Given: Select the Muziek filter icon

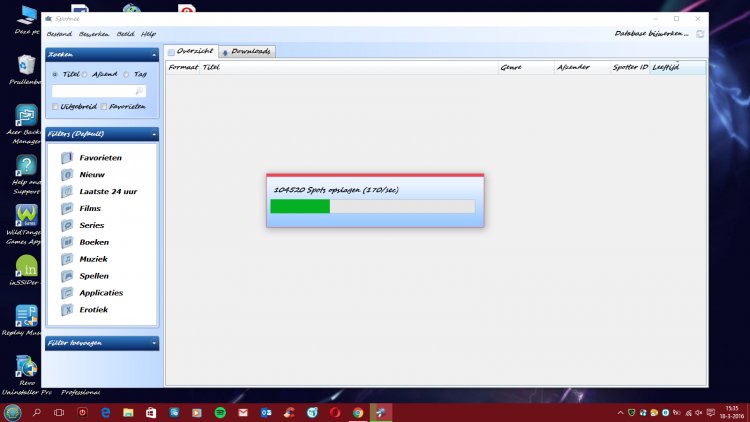Looking at the screenshot, I should [67, 259].
